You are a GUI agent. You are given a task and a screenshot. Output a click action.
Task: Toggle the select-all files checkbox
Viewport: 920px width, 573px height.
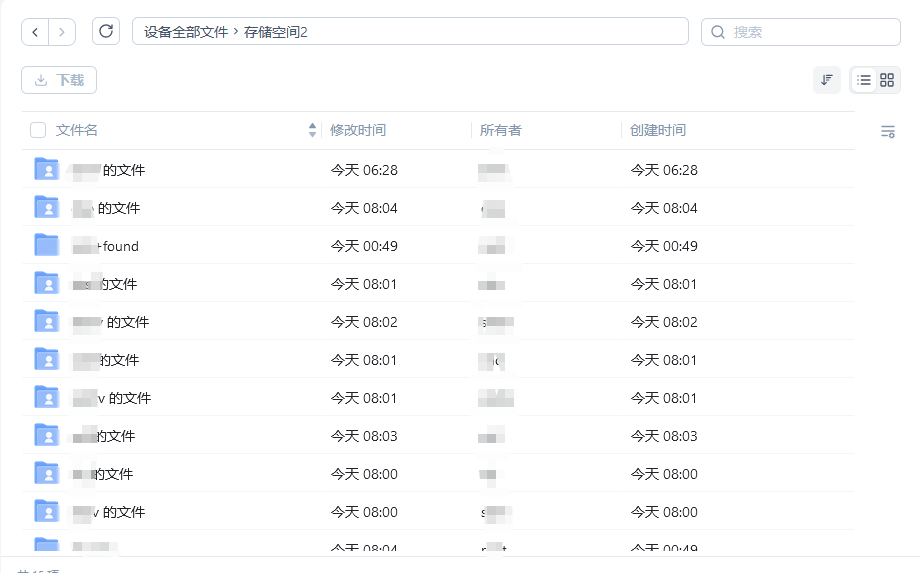coord(38,130)
